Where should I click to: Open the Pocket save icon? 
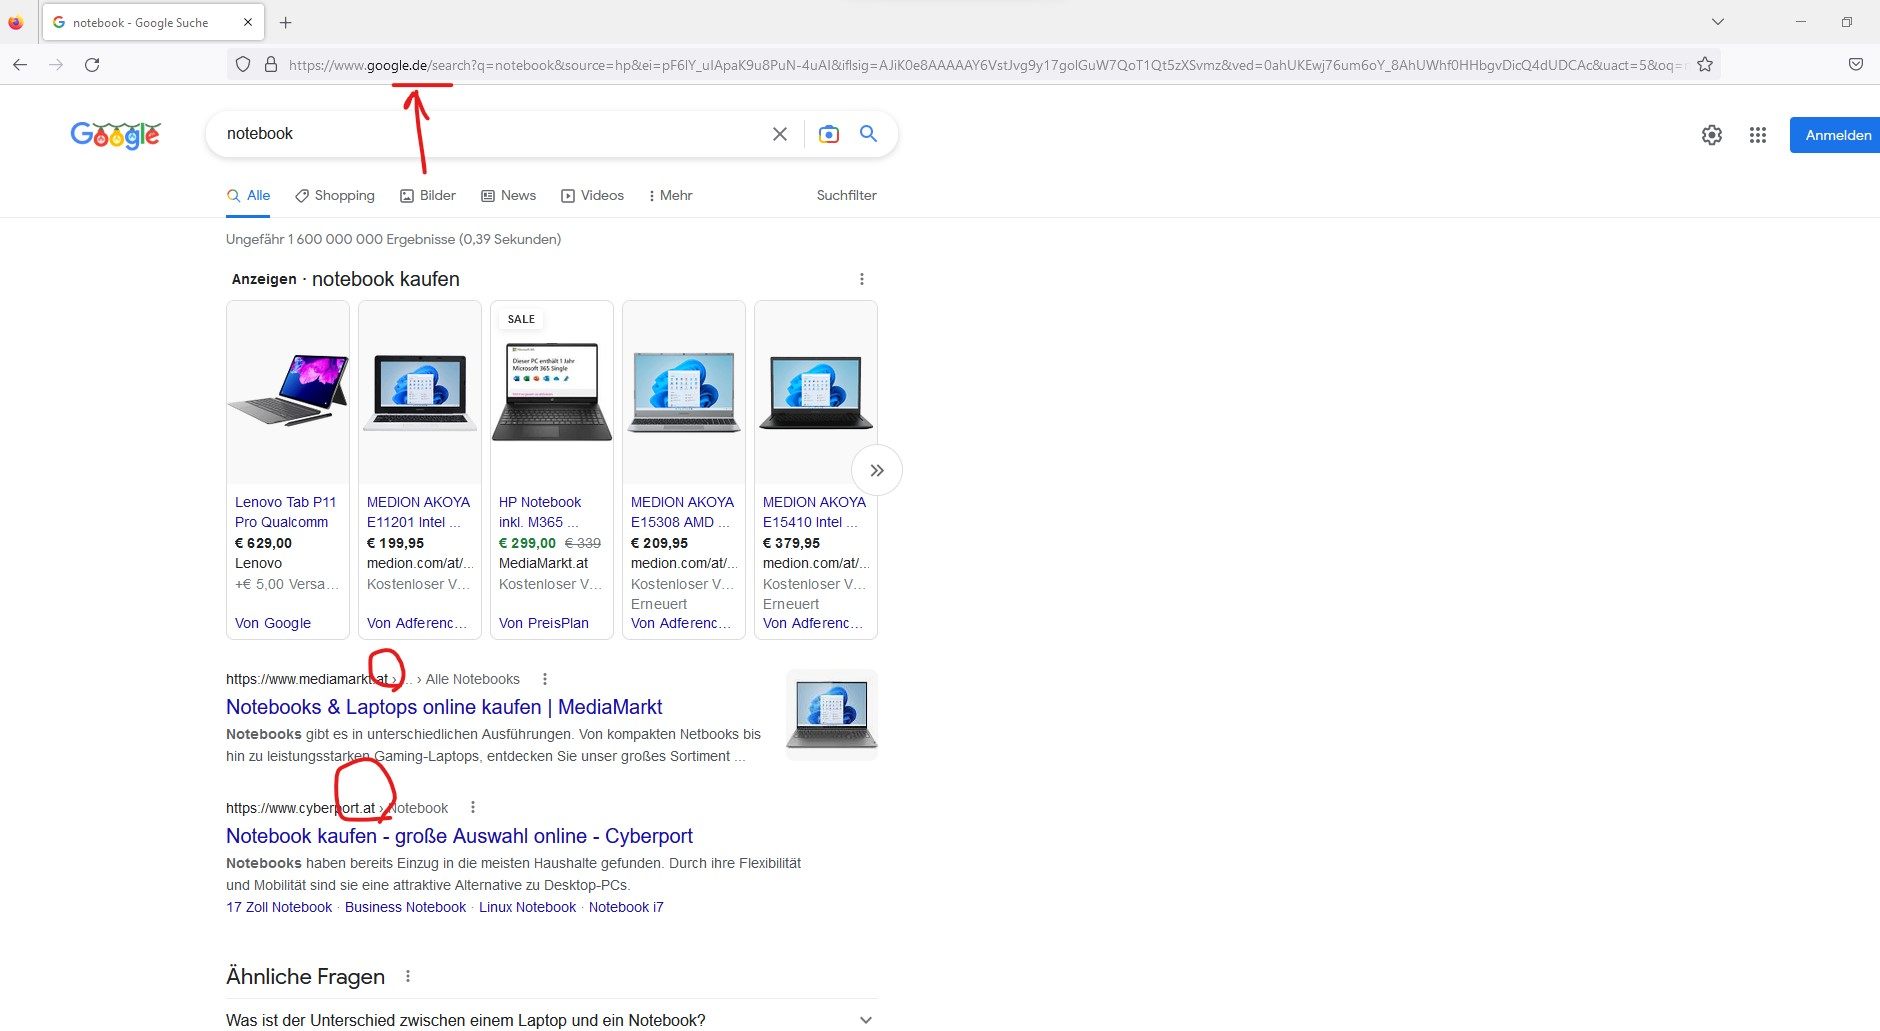[1855, 64]
